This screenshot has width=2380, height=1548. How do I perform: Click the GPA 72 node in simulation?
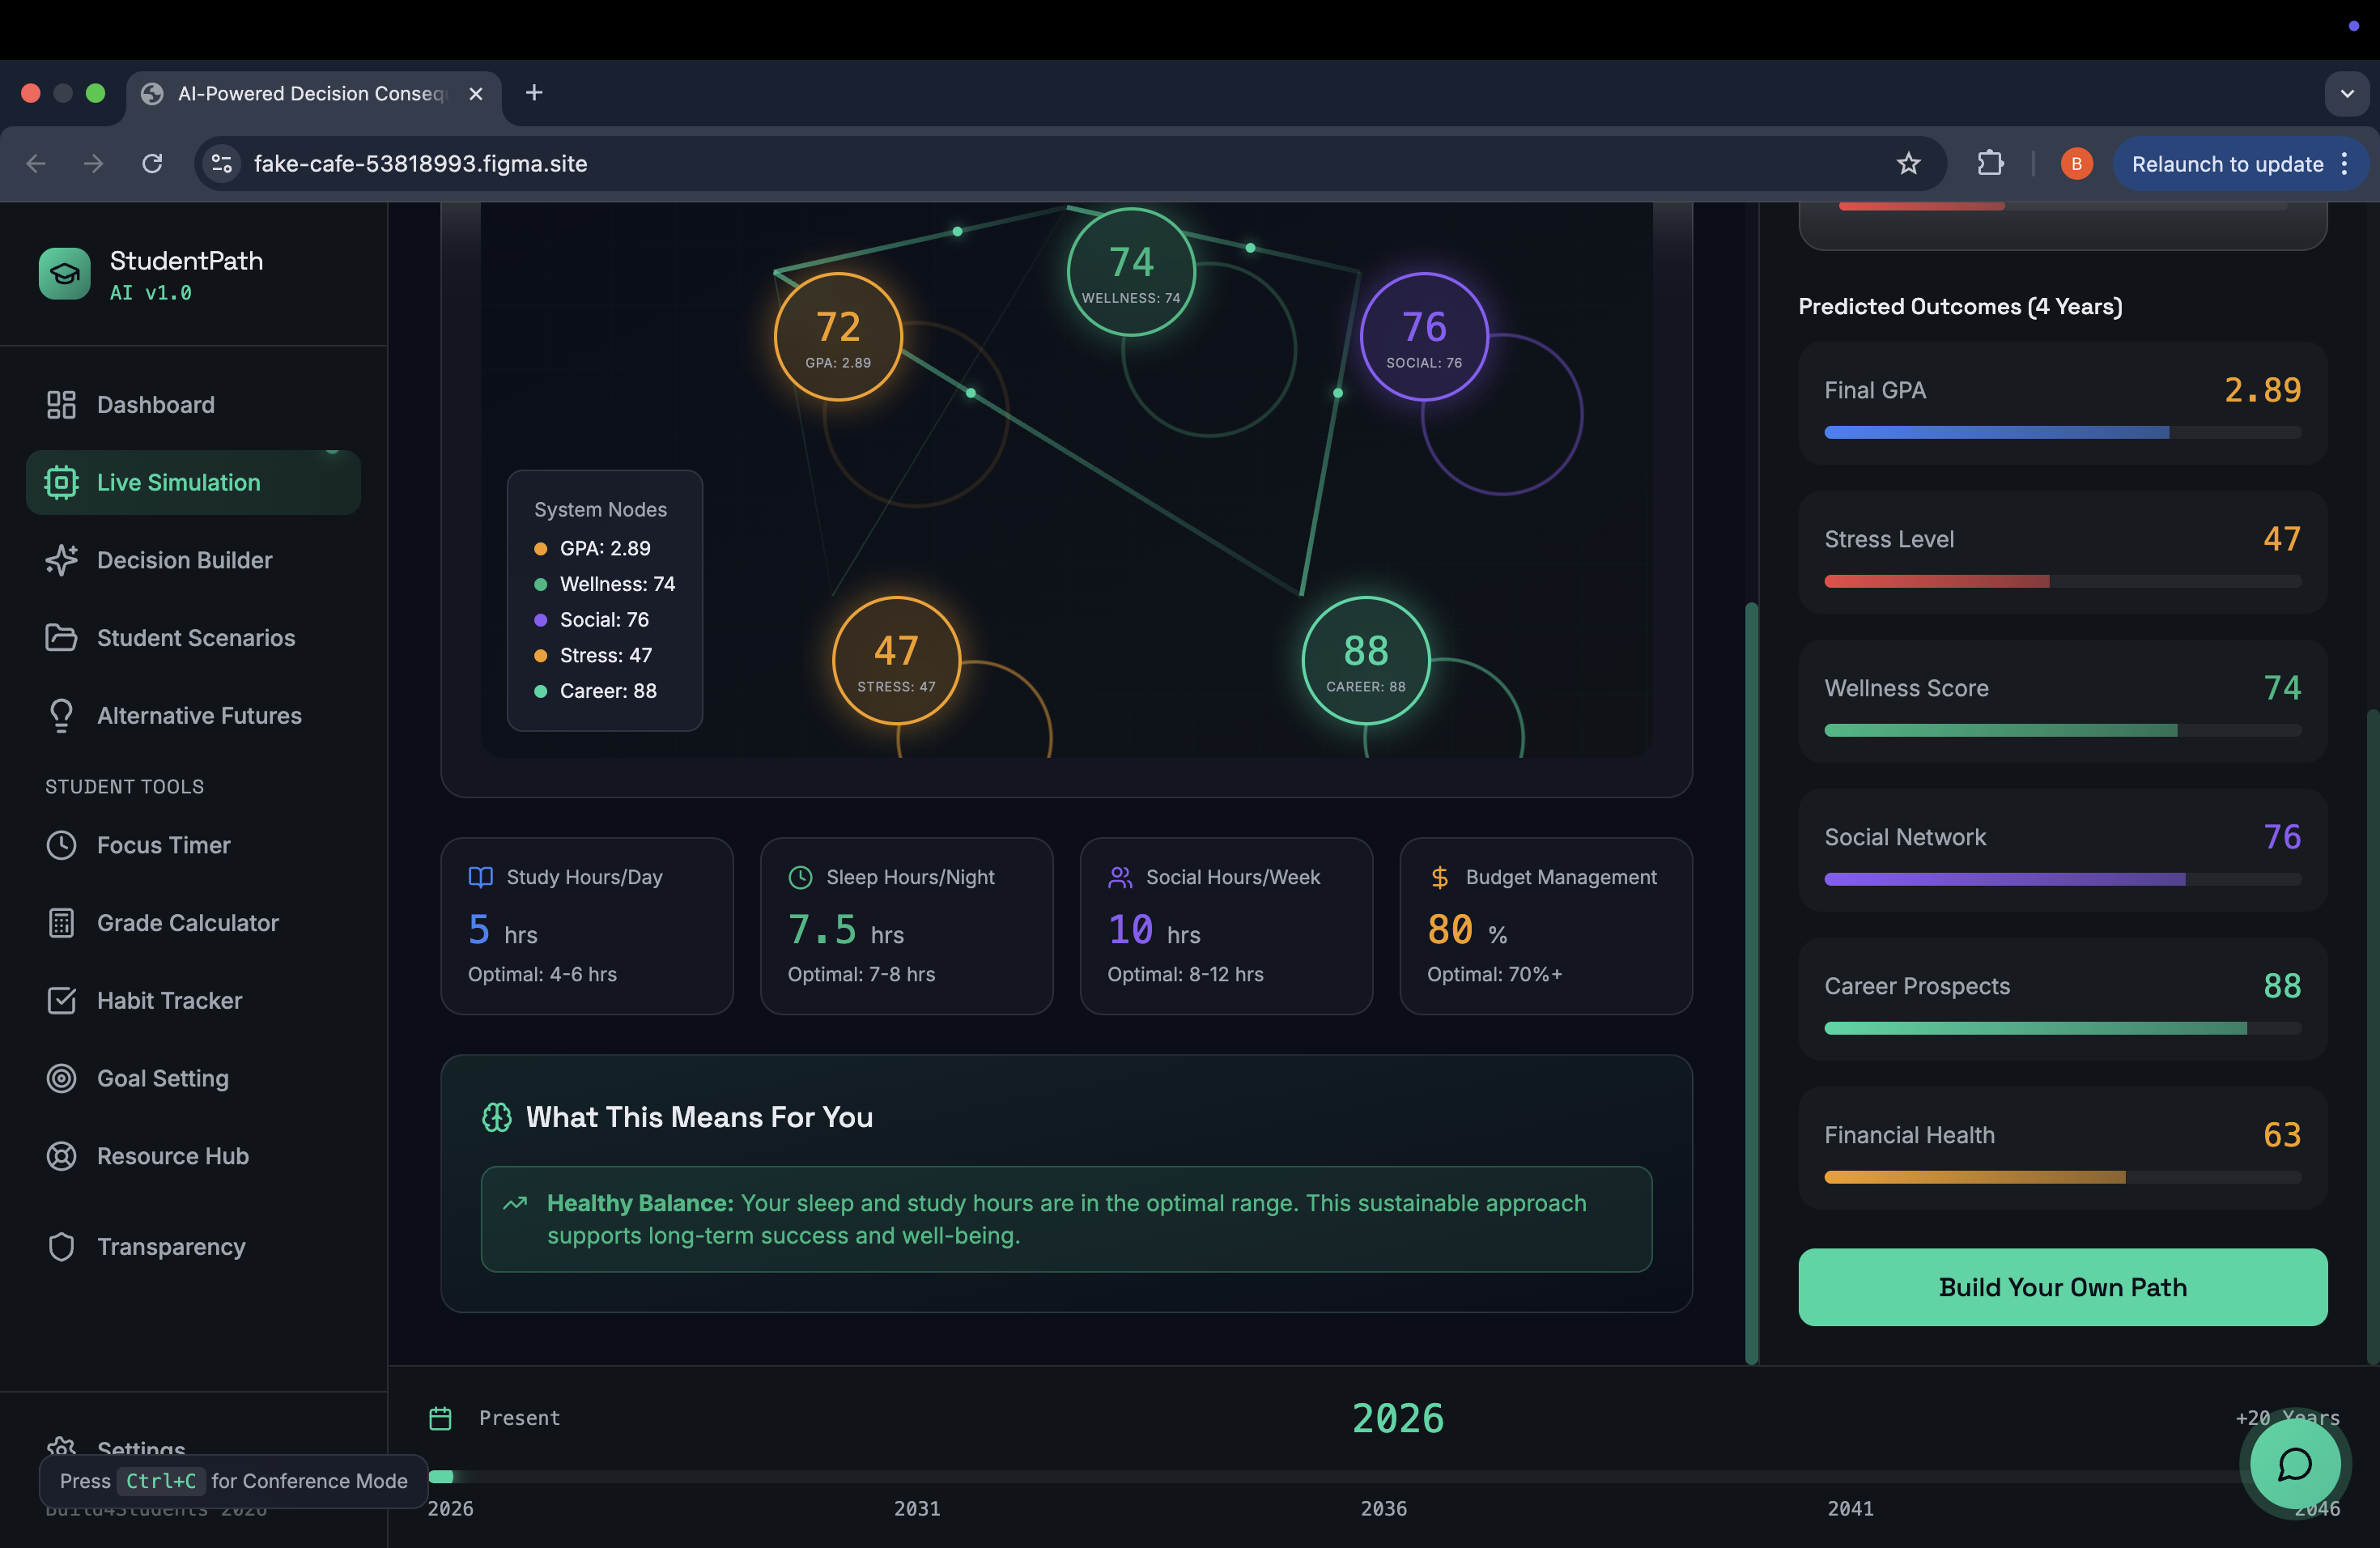[x=838, y=337]
